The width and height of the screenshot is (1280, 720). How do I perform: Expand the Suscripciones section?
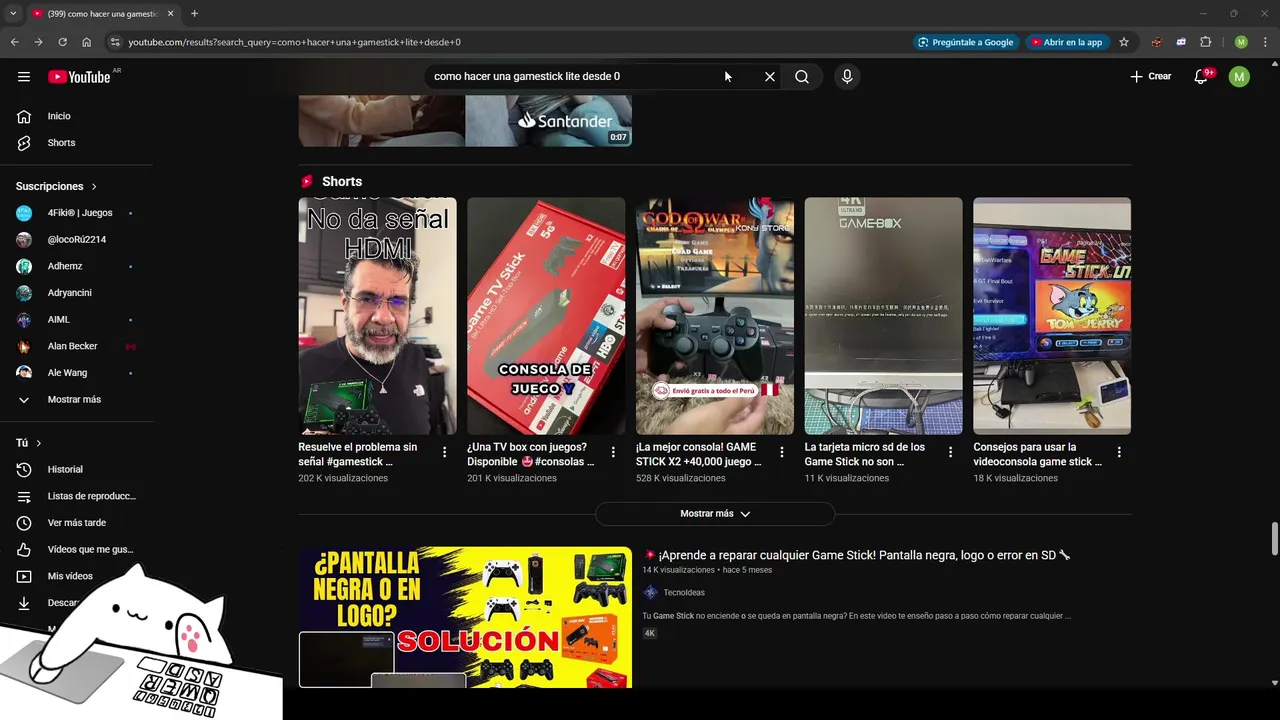pos(57,187)
